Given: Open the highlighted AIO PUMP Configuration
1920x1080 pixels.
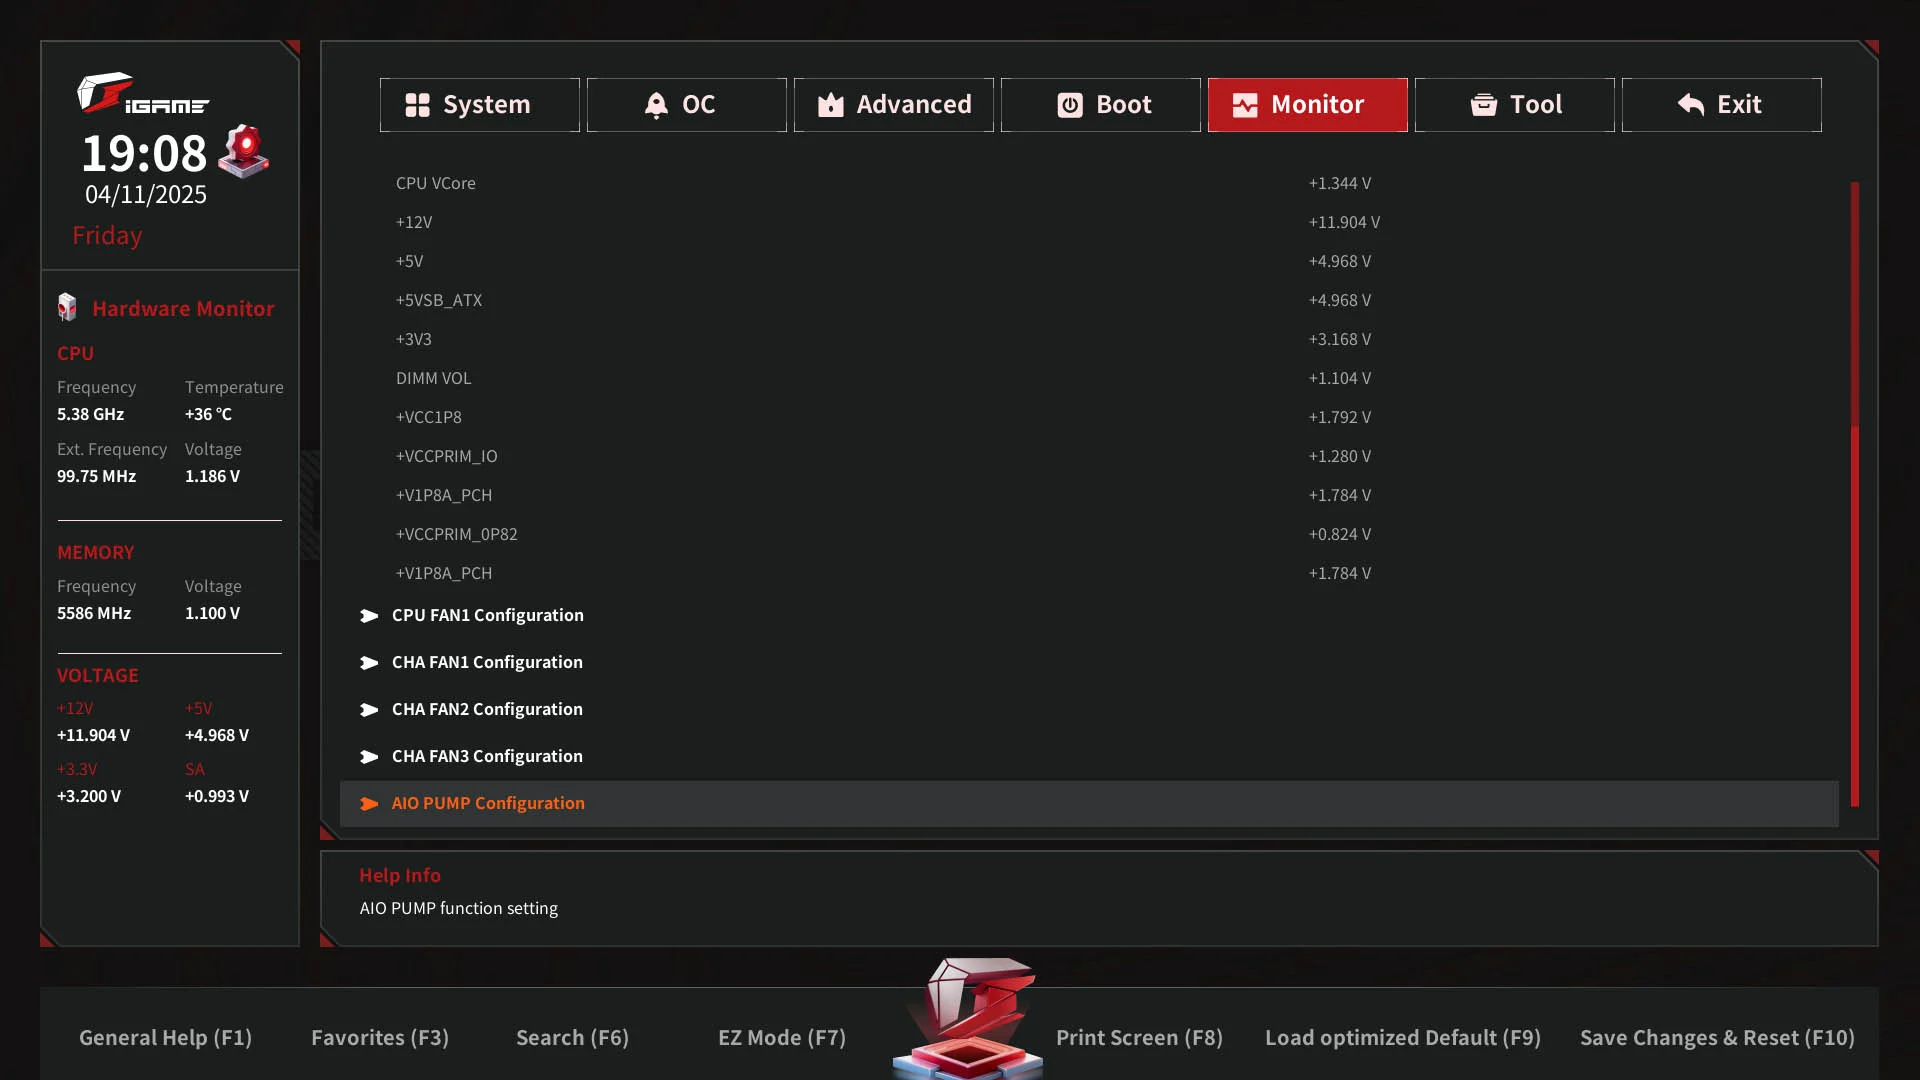Looking at the screenshot, I should point(488,803).
